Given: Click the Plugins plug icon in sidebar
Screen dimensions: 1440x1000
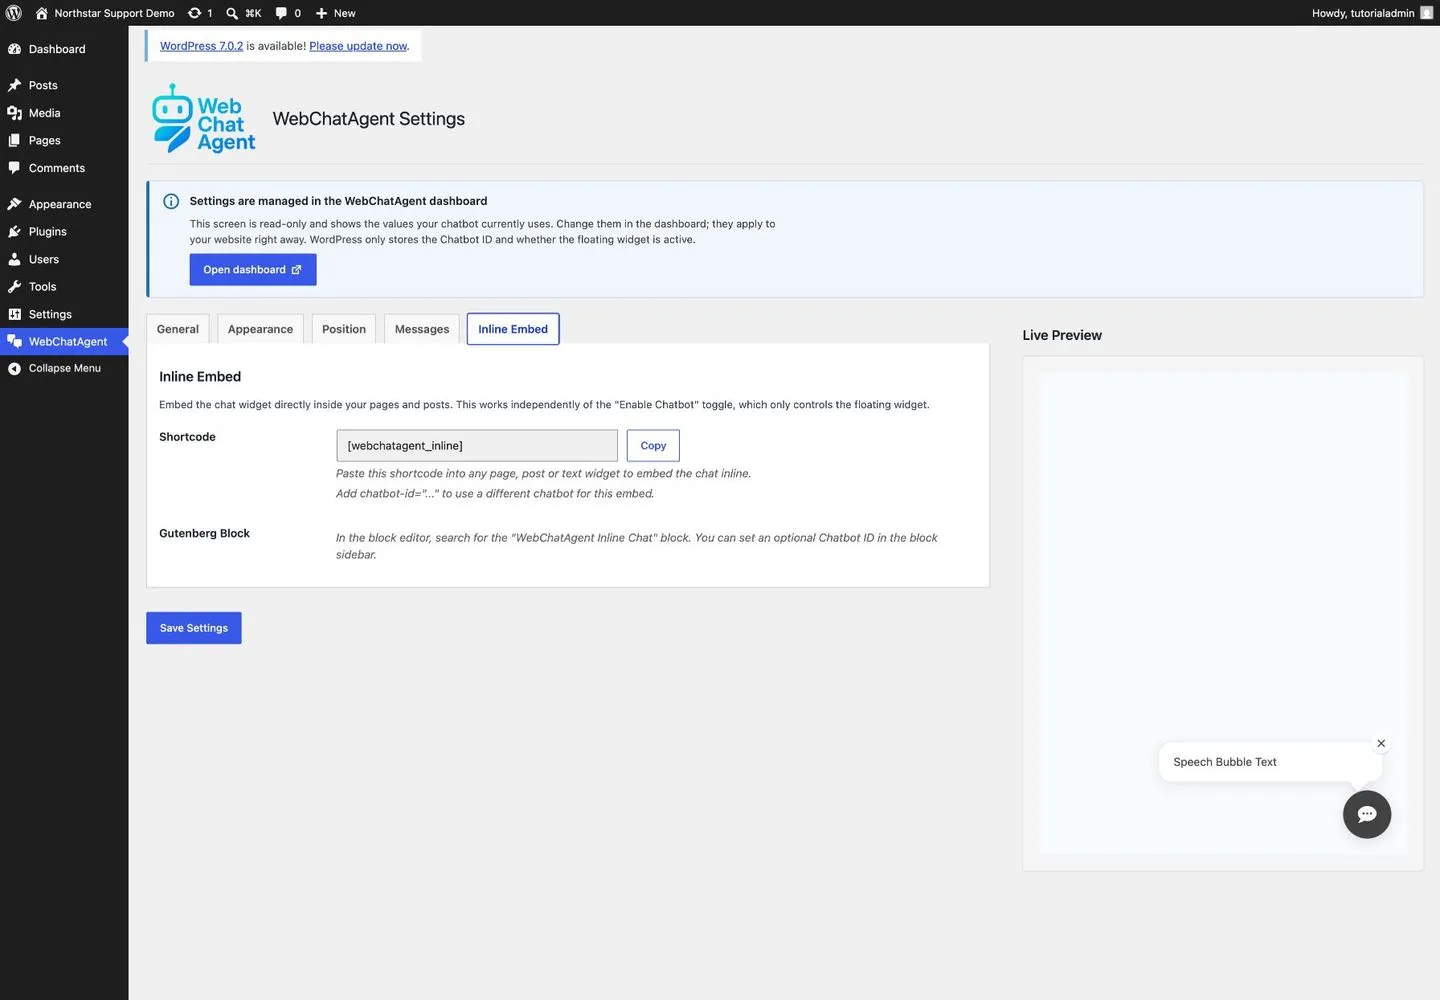Looking at the screenshot, I should click(14, 231).
